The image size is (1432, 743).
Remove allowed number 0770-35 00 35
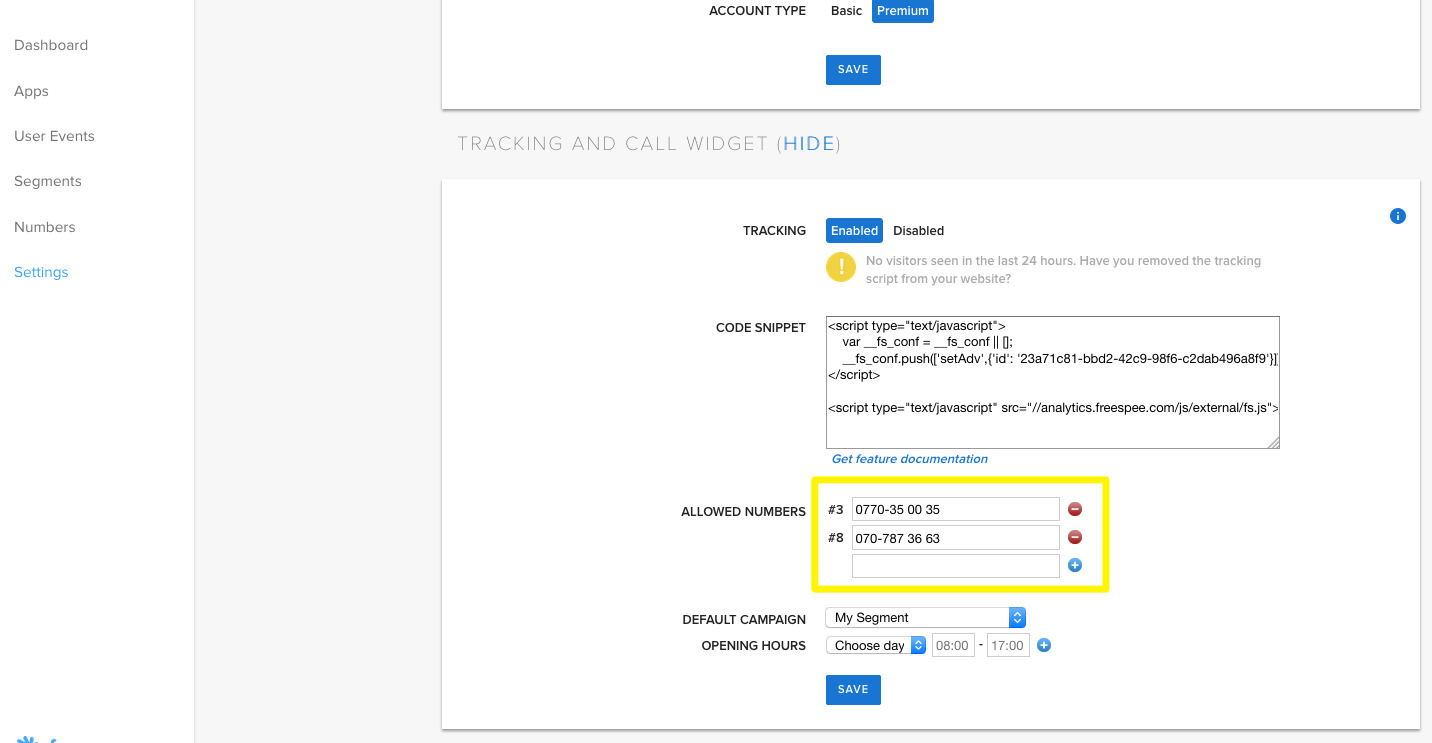1075,509
